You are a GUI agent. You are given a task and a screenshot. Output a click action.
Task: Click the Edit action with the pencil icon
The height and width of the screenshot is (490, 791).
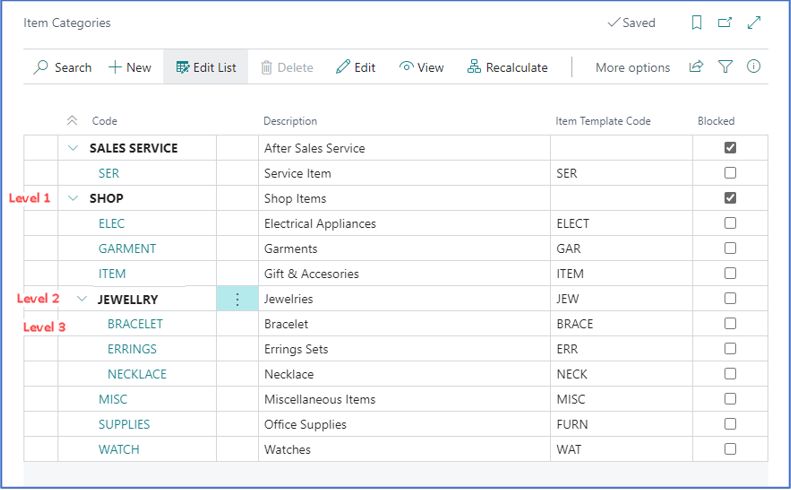(x=356, y=68)
